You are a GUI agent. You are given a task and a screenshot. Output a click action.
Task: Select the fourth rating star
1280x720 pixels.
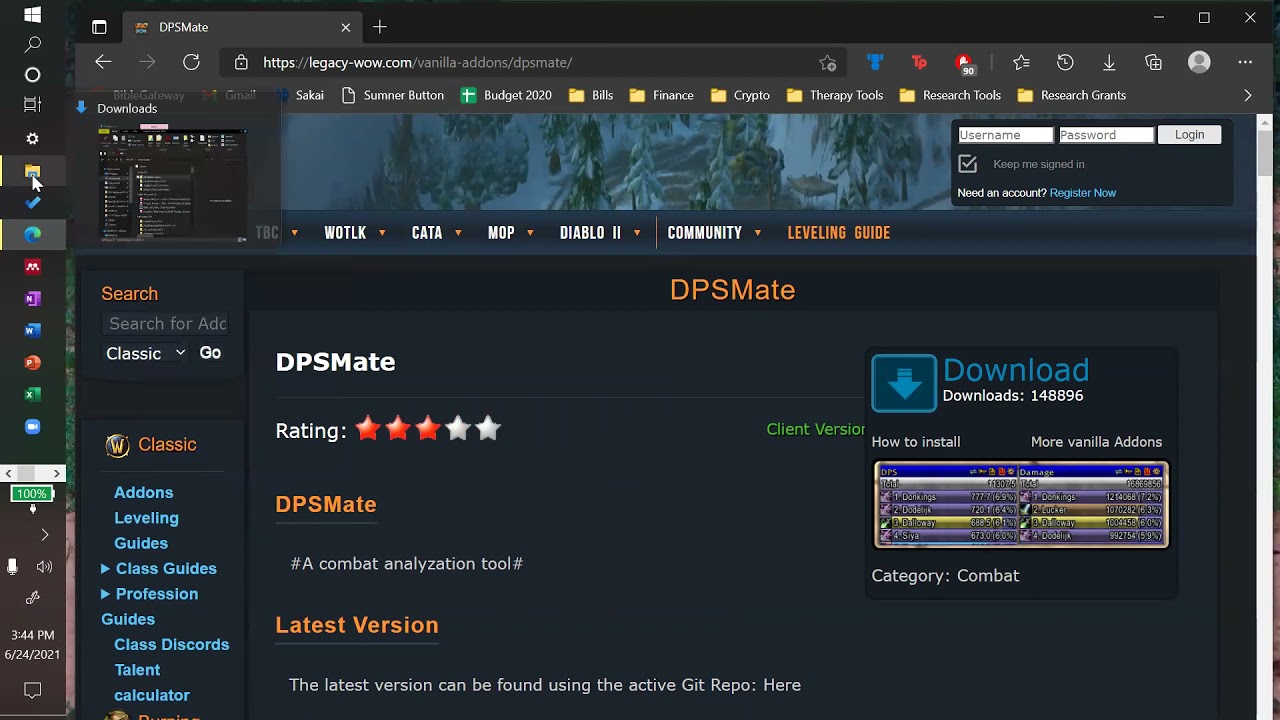[x=458, y=429]
